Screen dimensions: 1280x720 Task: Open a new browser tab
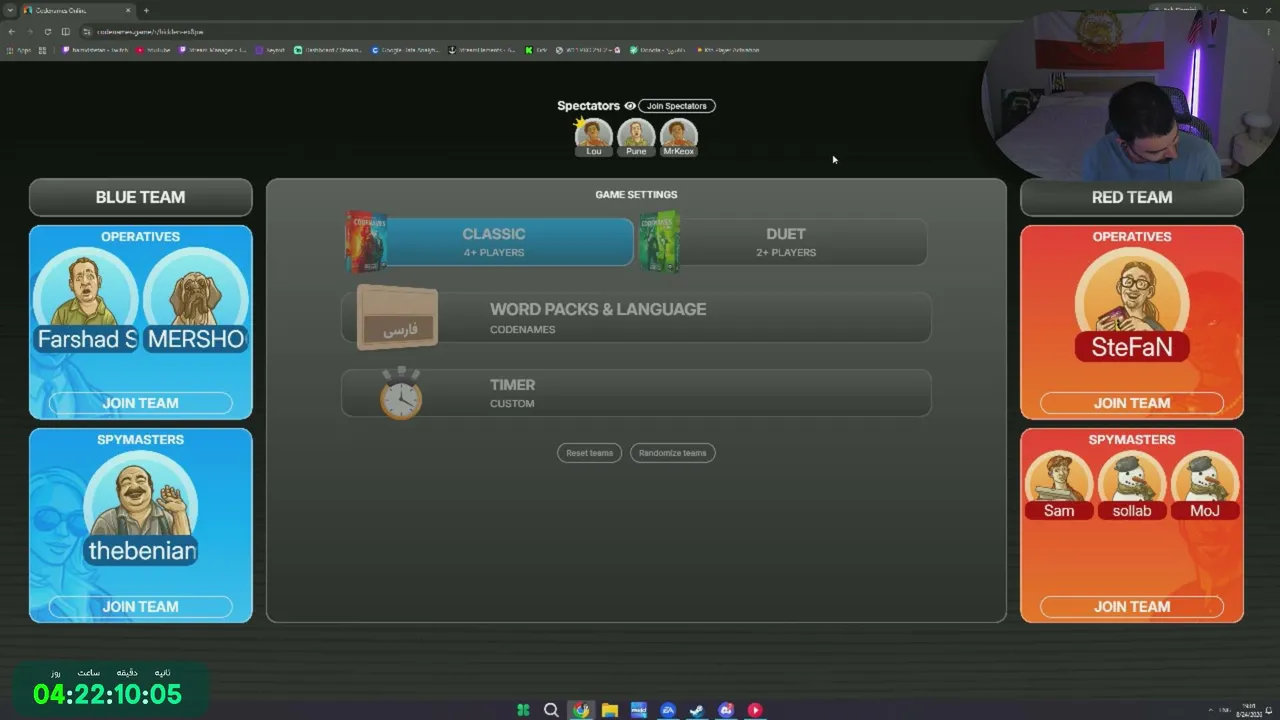coord(146,11)
